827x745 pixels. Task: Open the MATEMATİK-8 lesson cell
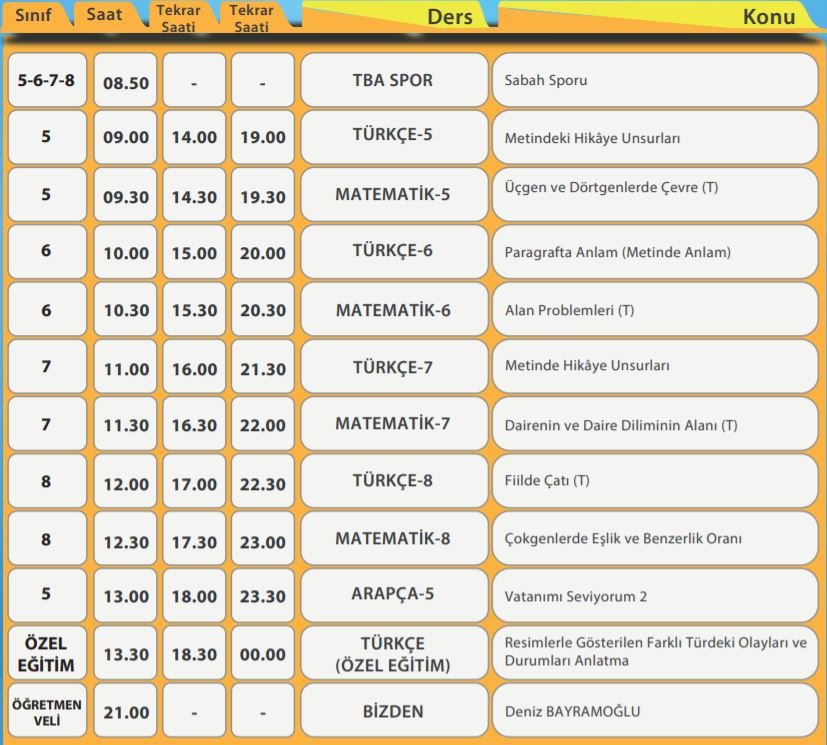pos(394,539)
